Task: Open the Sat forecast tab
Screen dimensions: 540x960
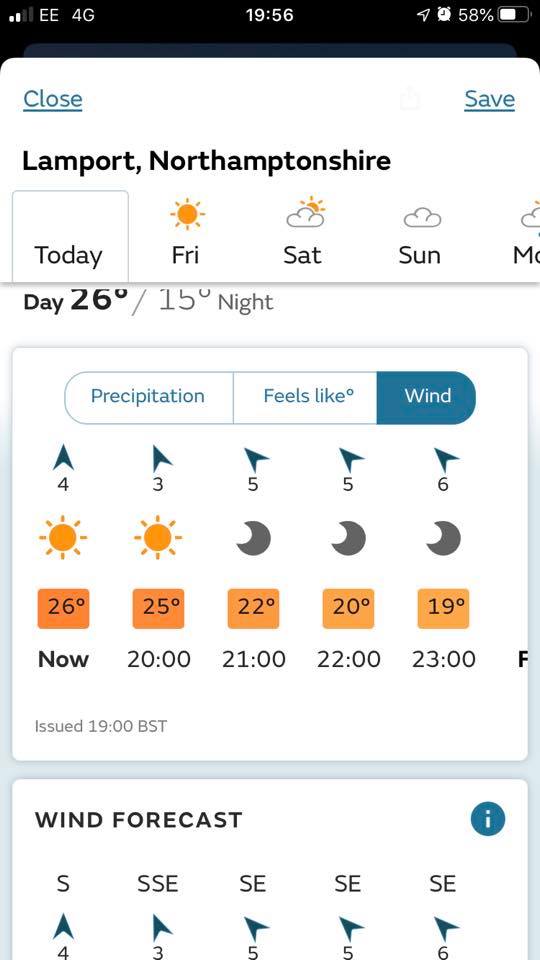Action: coord(302,237)
